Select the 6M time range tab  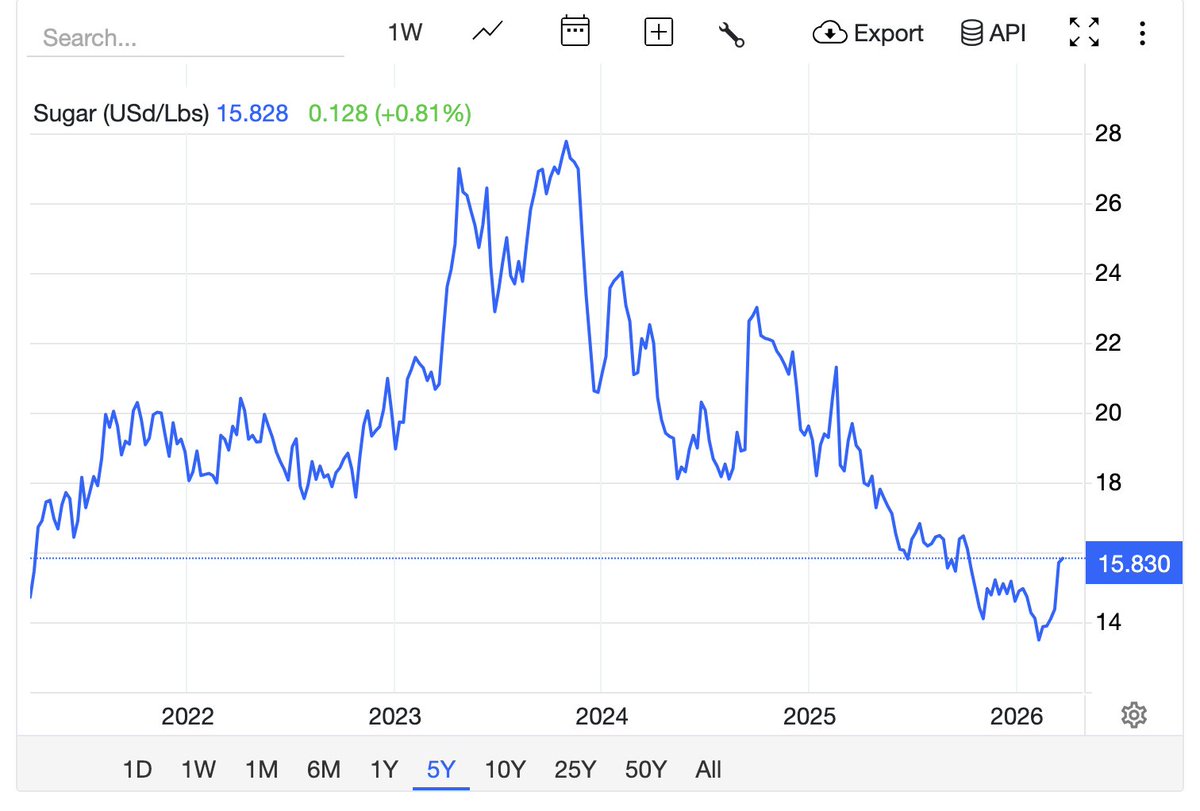[324, 770]
